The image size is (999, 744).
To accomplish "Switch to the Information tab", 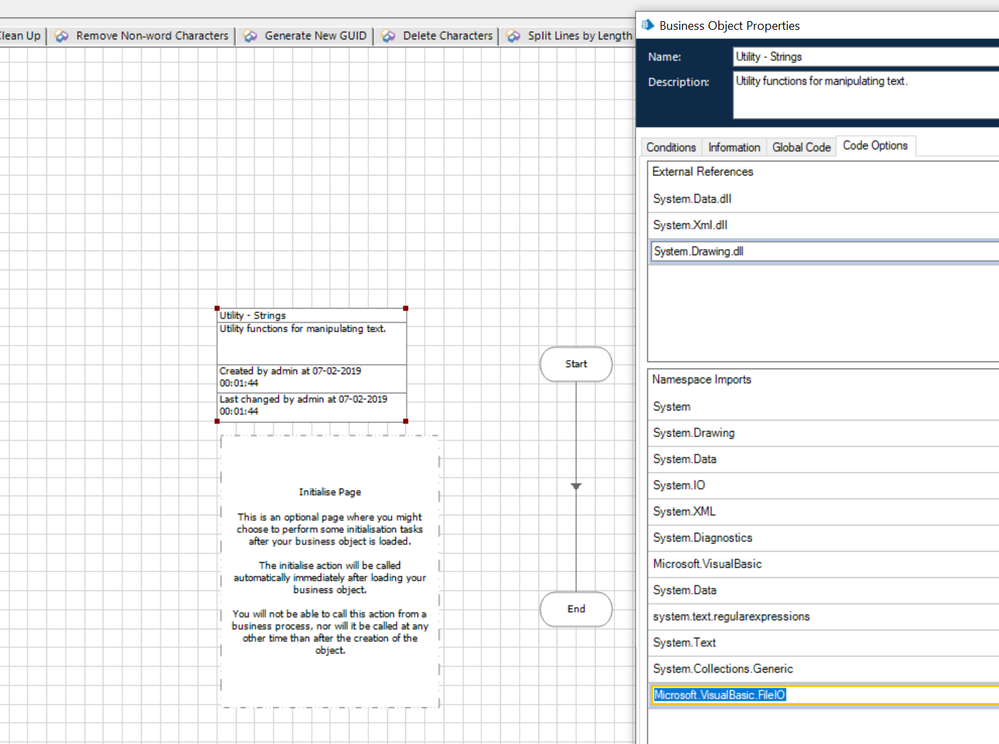I will 734,147.
